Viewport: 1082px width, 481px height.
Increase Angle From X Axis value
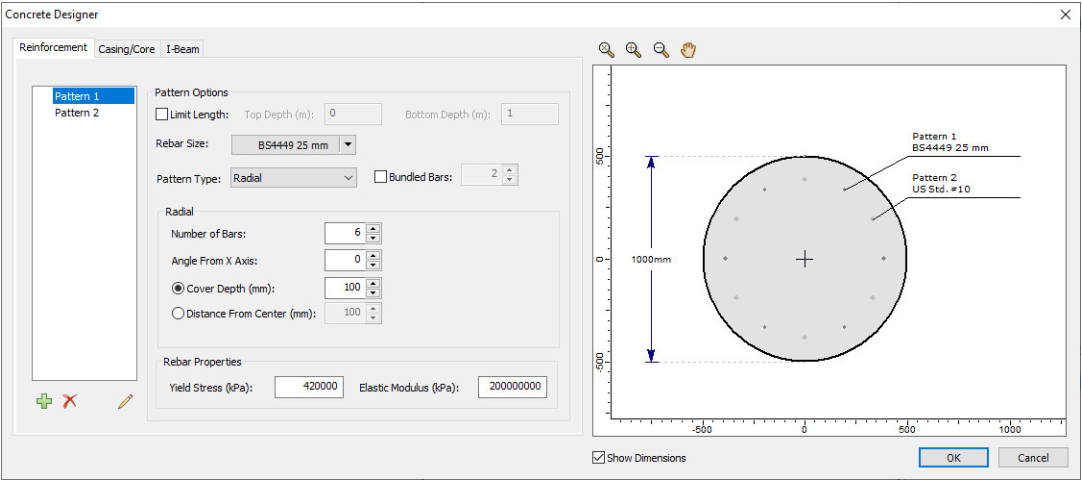tap(373, 255)
